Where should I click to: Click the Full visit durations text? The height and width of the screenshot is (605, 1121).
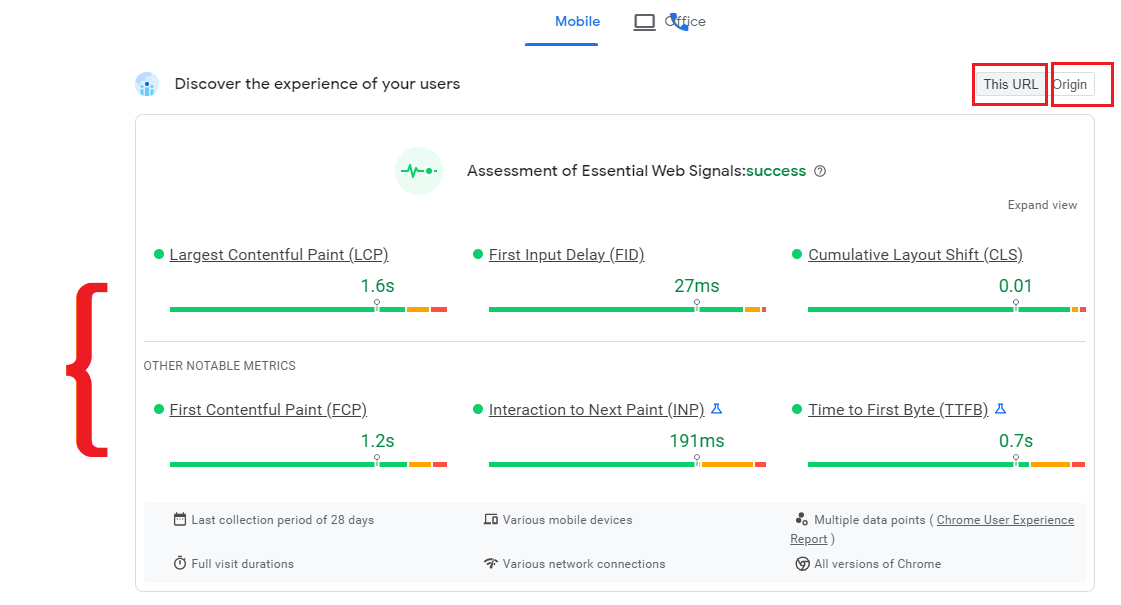[242, 564]
